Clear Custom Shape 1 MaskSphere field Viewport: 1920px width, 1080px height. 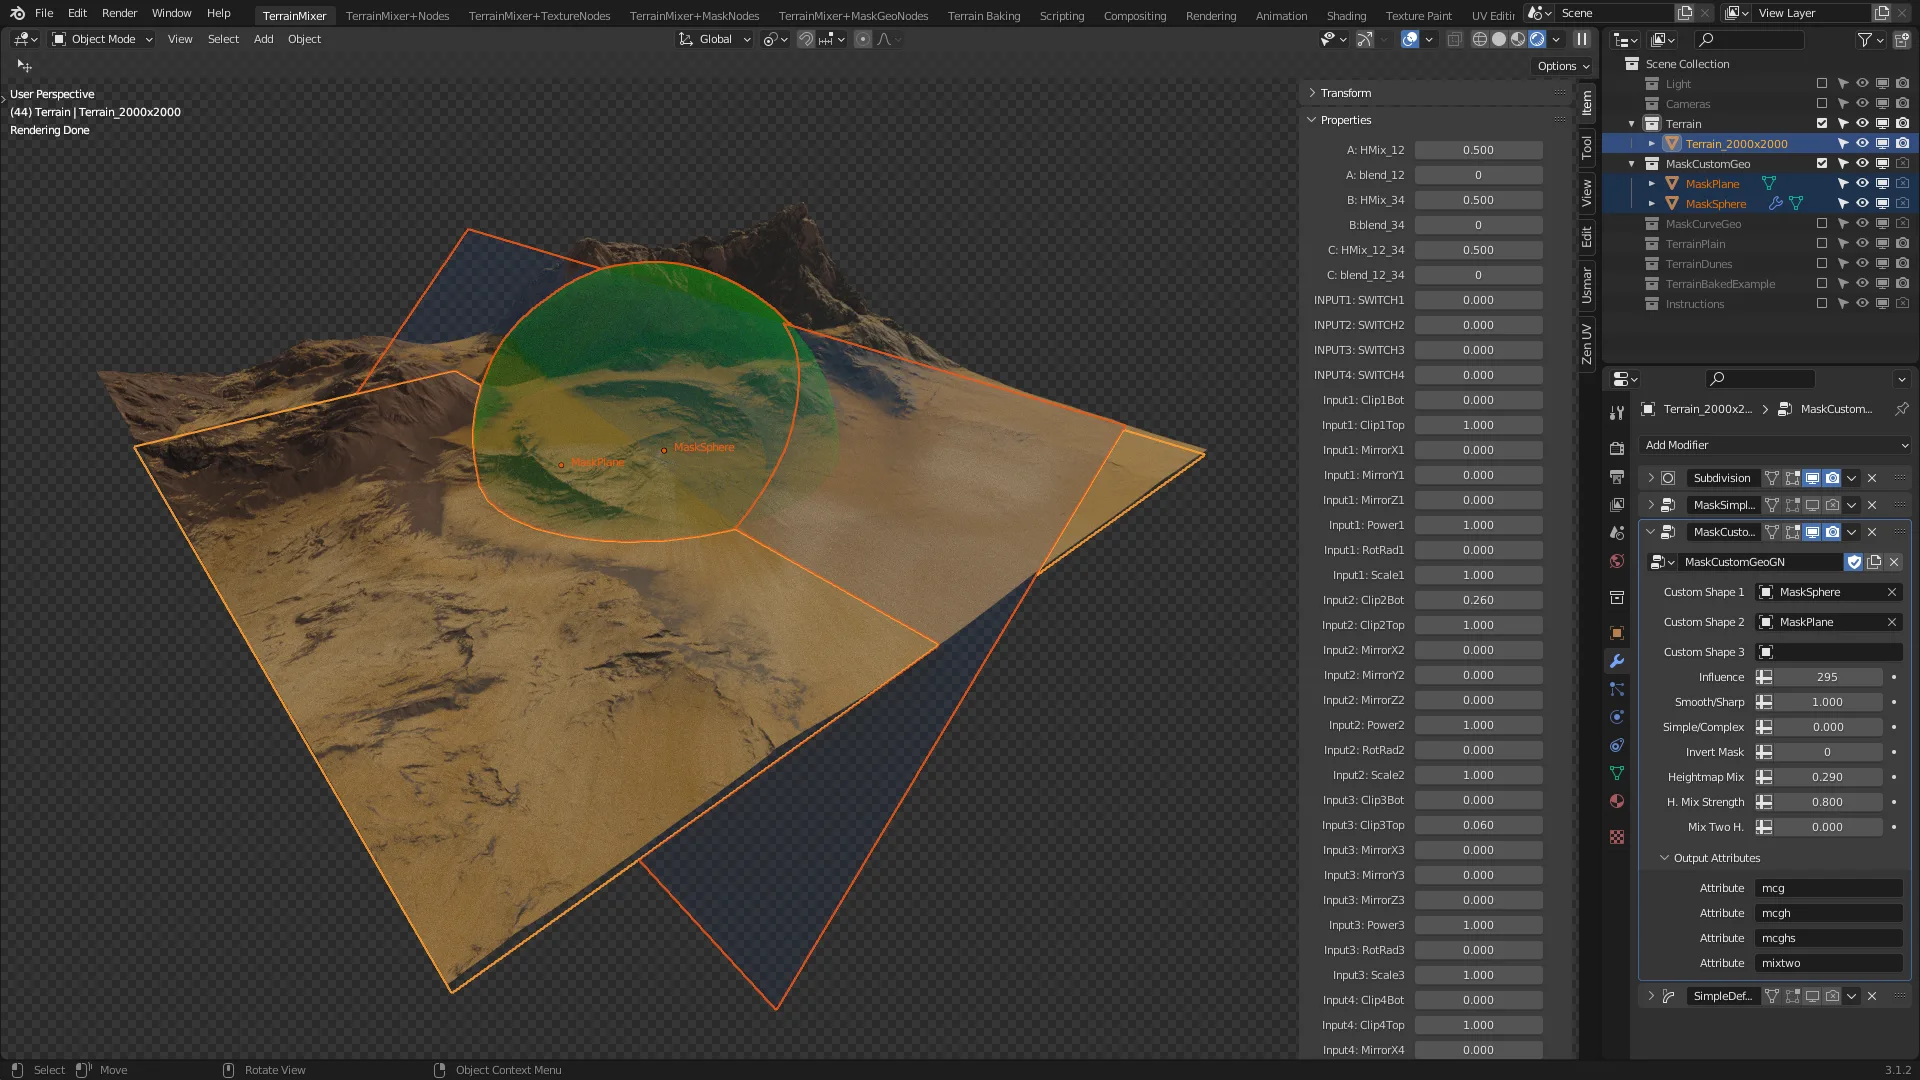pyautogui.click(x=1892, y=592)
